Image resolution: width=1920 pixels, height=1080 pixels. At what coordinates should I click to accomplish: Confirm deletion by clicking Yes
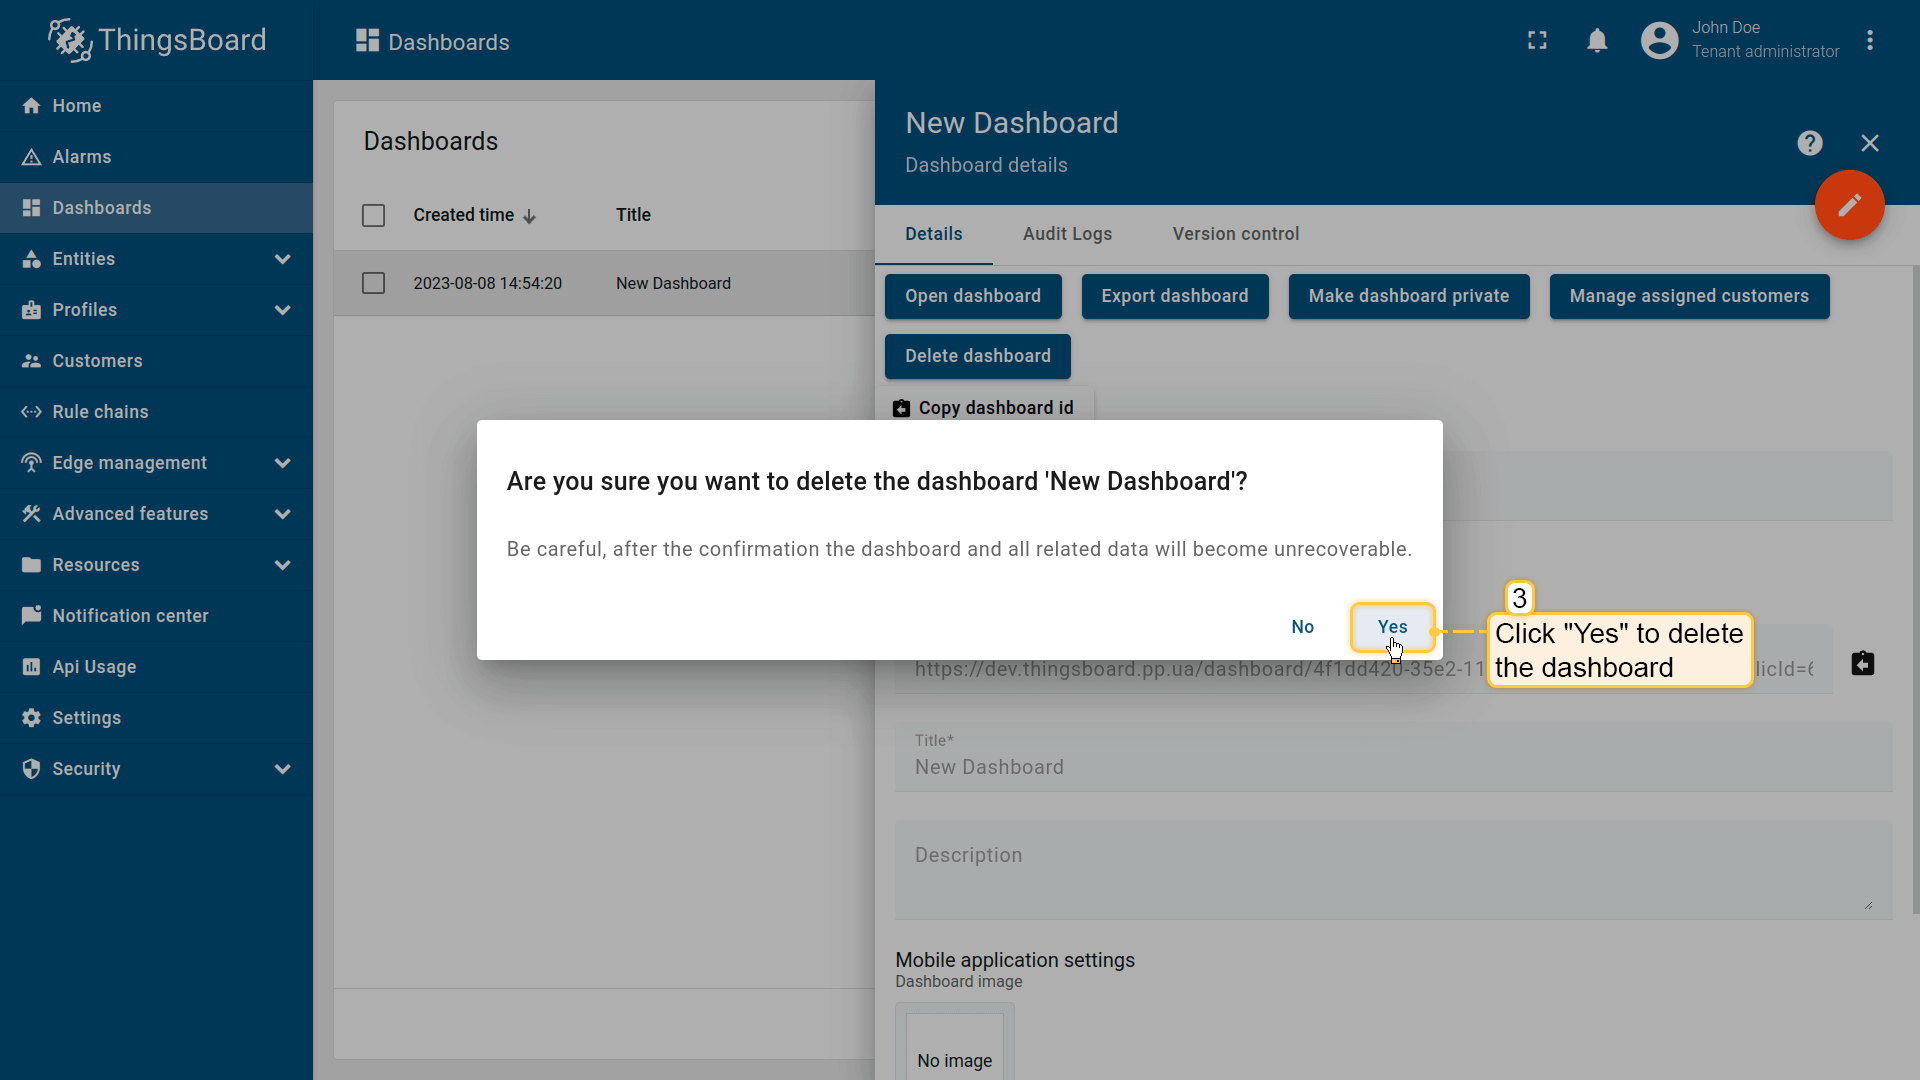(x=1392, y=627)
